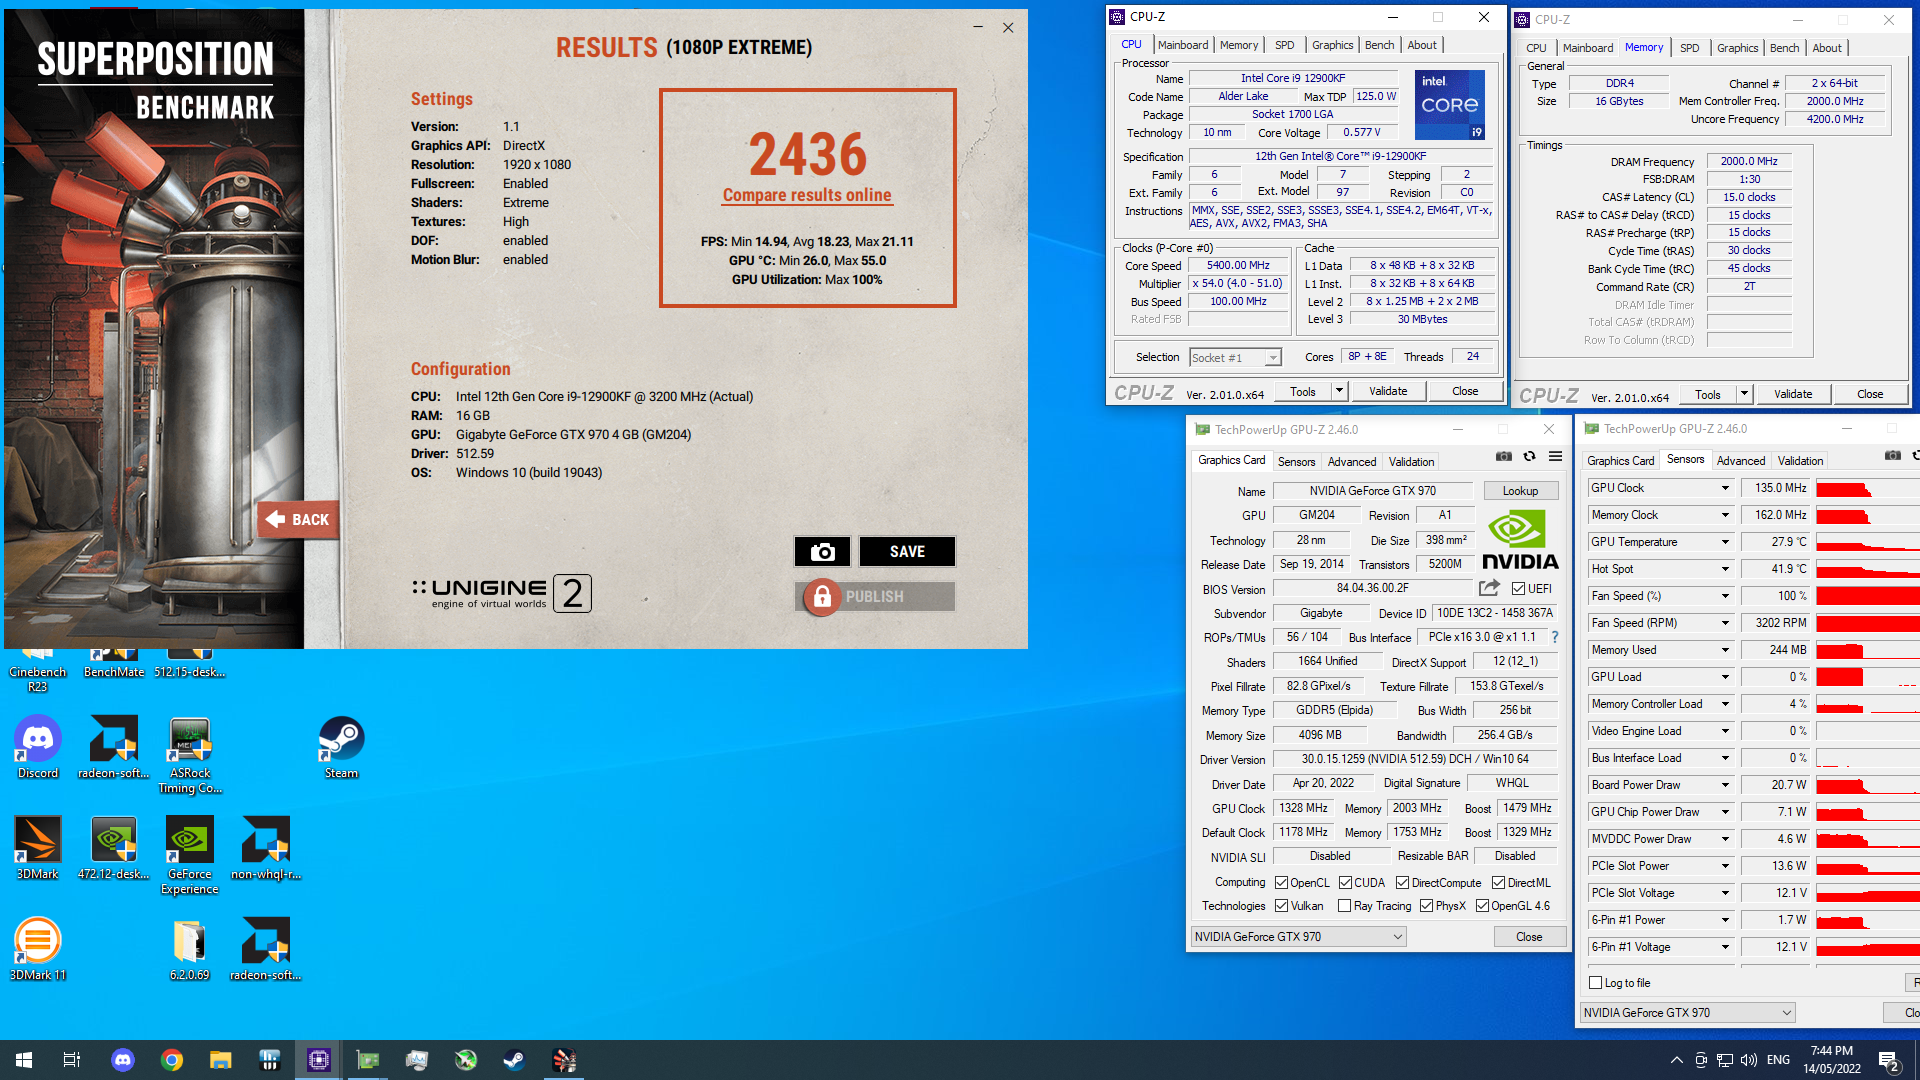Open File Explorer from the taskbar
Image resolution: width=1920 pixels, height=1080 pixels.
tap(221, 1060)
